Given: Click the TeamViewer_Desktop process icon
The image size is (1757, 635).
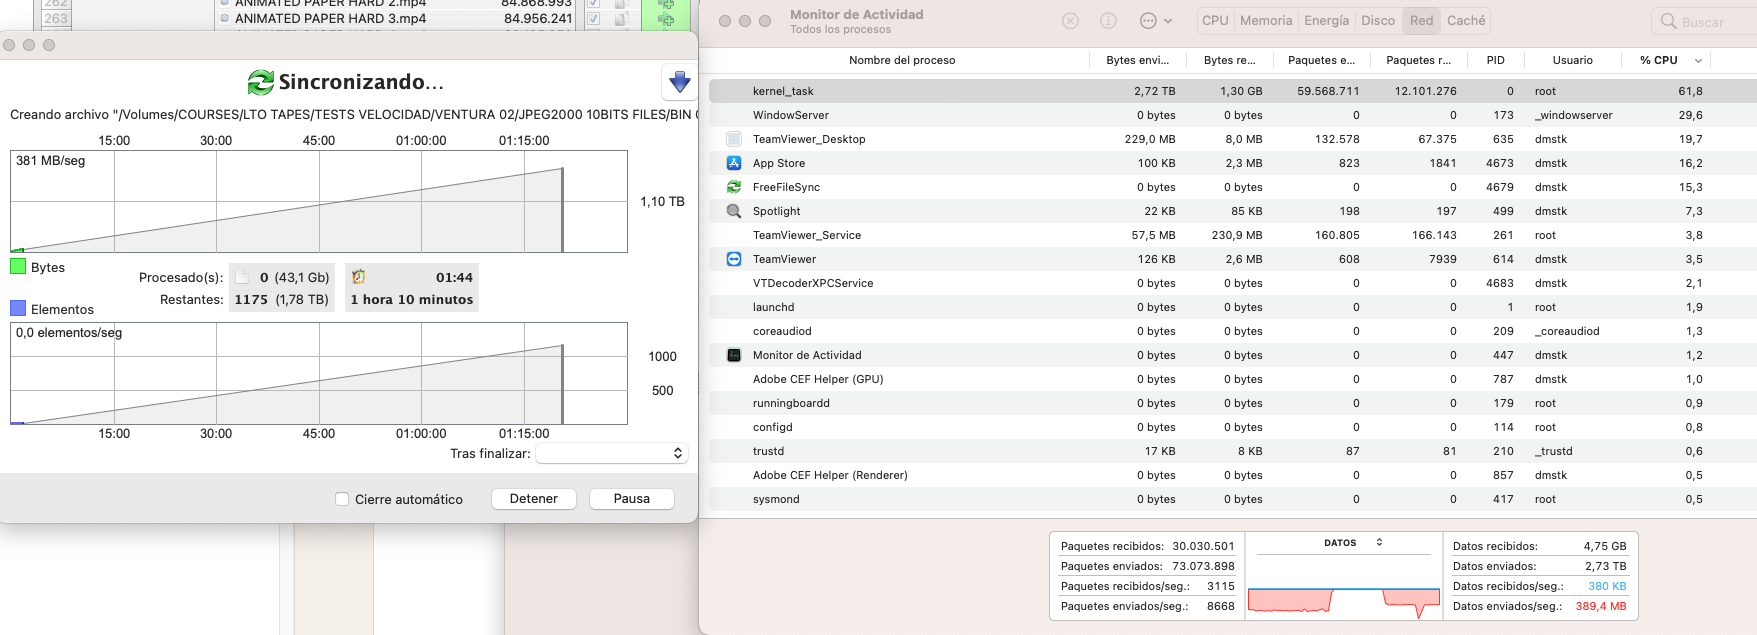Looking at the screenshot, I should [x=734, y=139].
